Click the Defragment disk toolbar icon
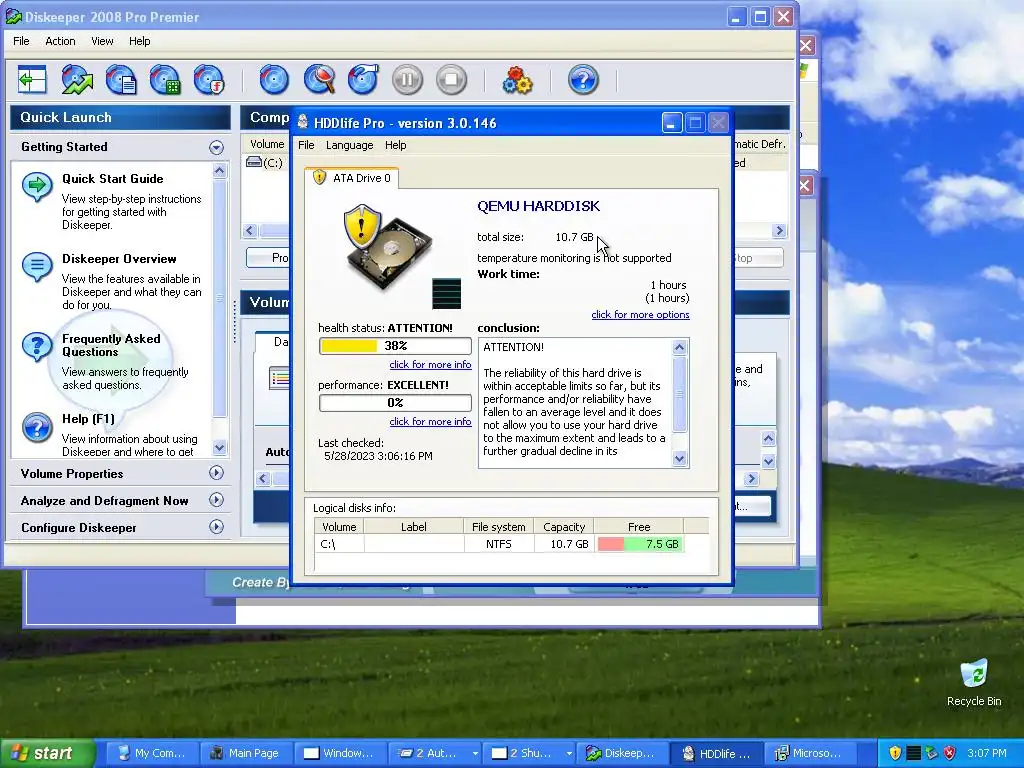Image resolution: width=1024 pixels, height=768 pixels. [363, 80]
